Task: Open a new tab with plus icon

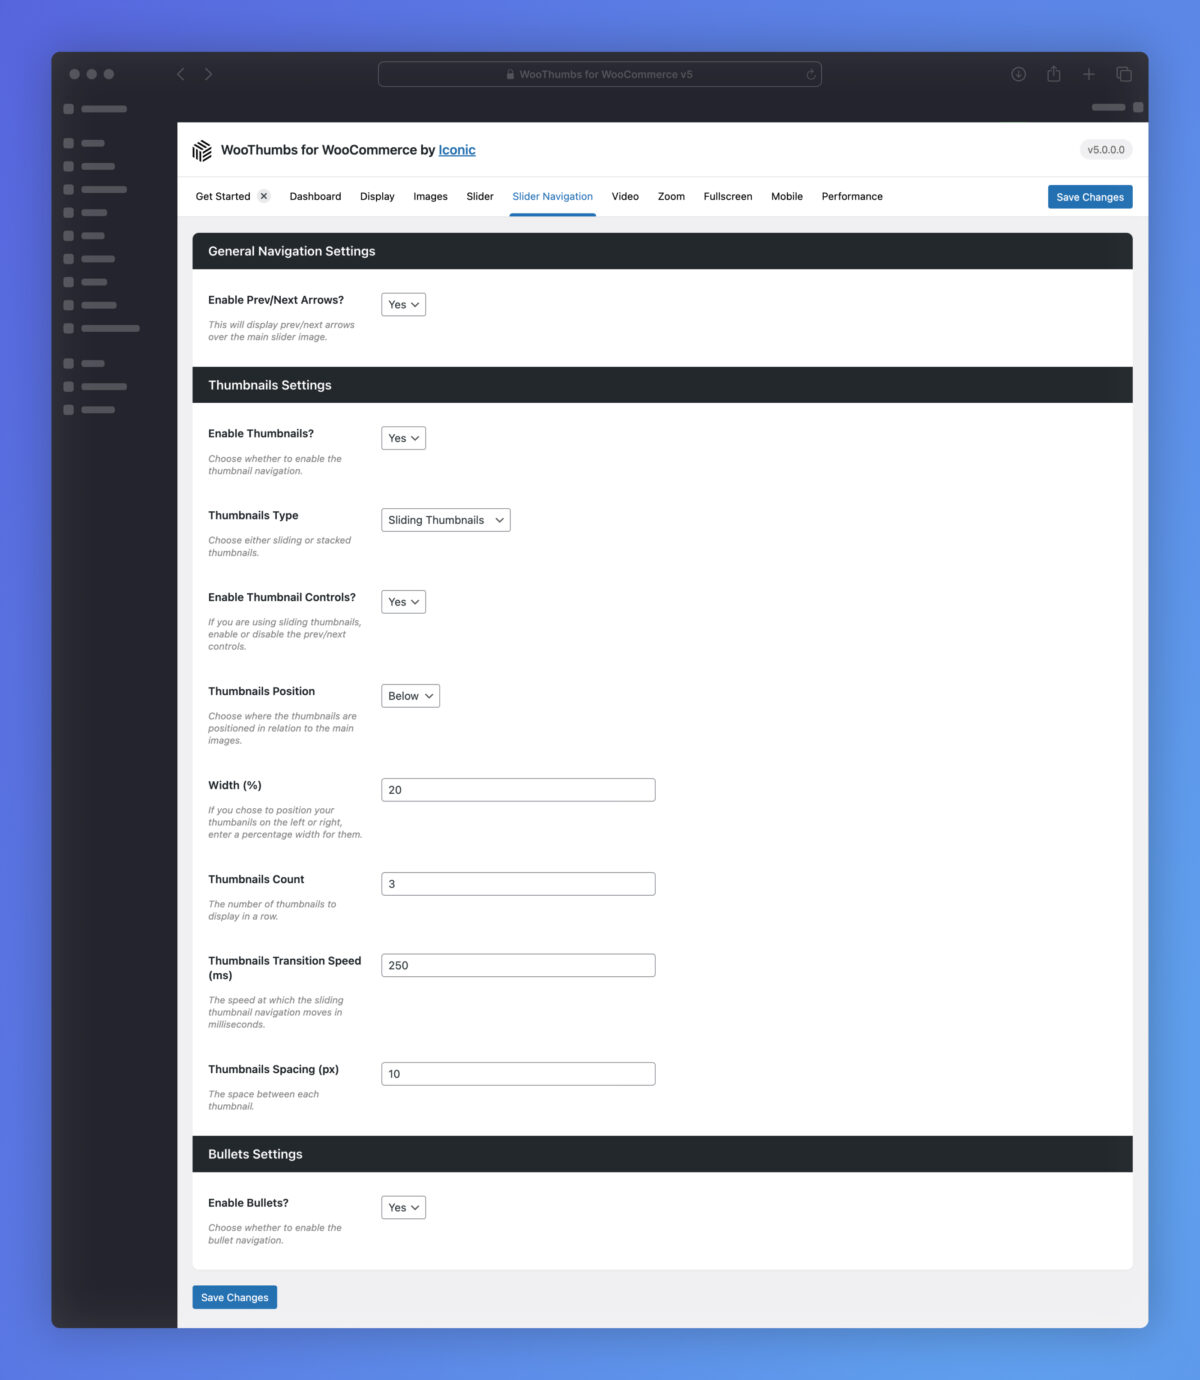Action: (x=1089, y=74)
